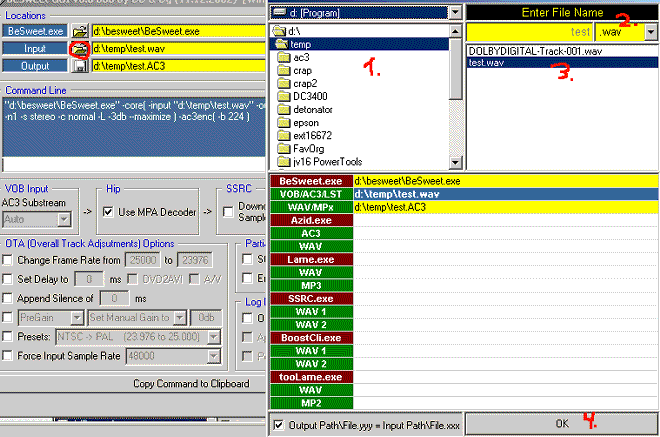This screenshot has width=660, height=437.
Task: Enable the PreGain checkbox
Action: [x=7, y=317]
